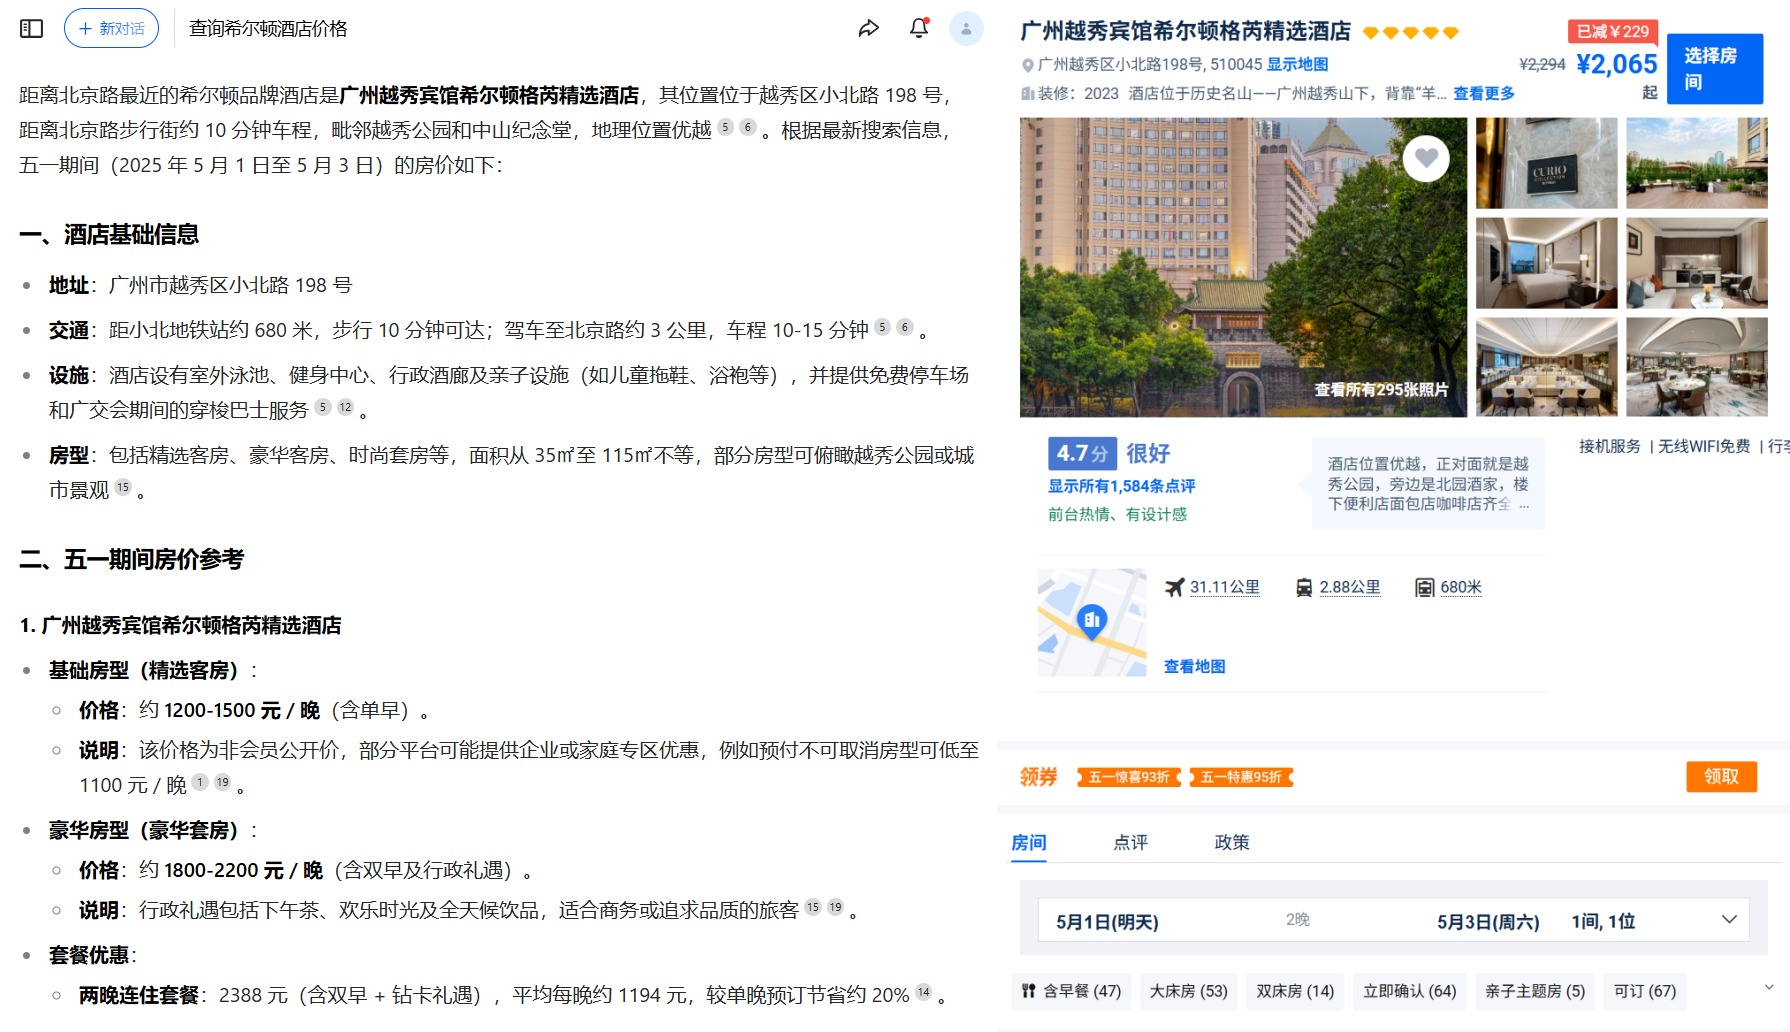Open the user avatar menu
The width and height of the screenshot is (1790, 1032).
click(966, 29)
